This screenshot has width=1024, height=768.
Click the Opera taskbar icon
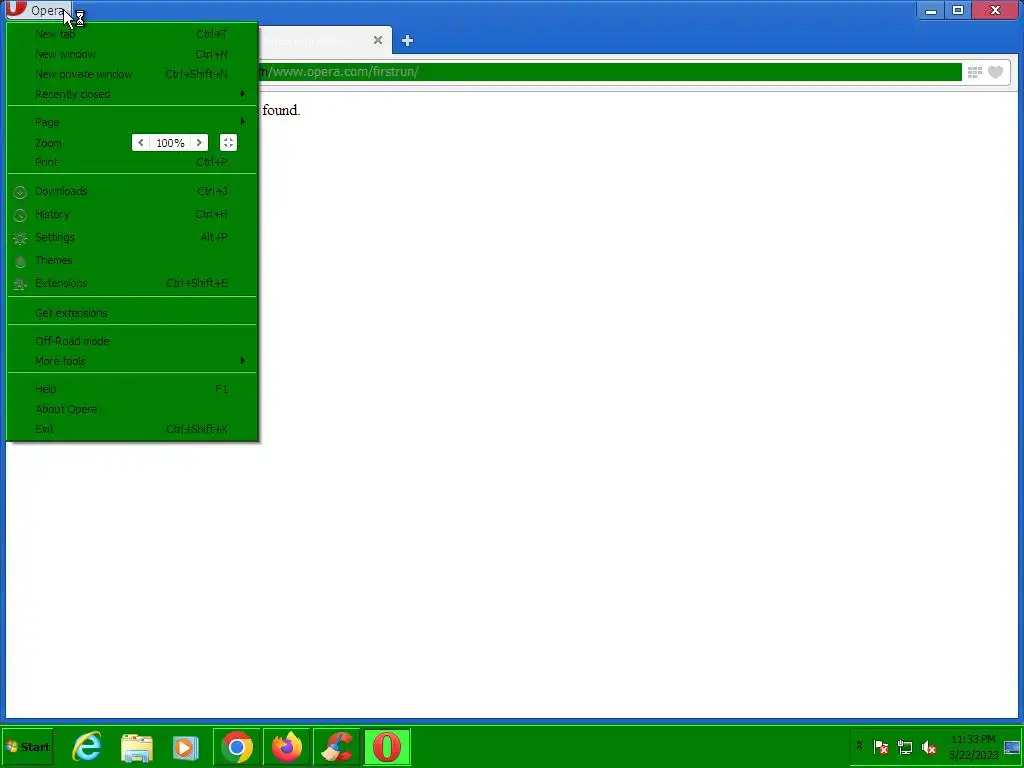click(387, 746)
